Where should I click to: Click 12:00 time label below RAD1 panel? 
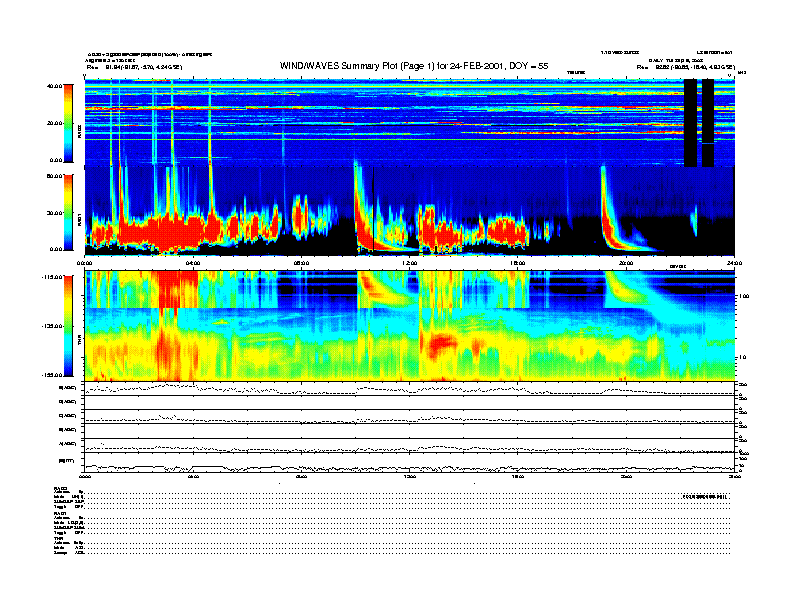point(410,263)
